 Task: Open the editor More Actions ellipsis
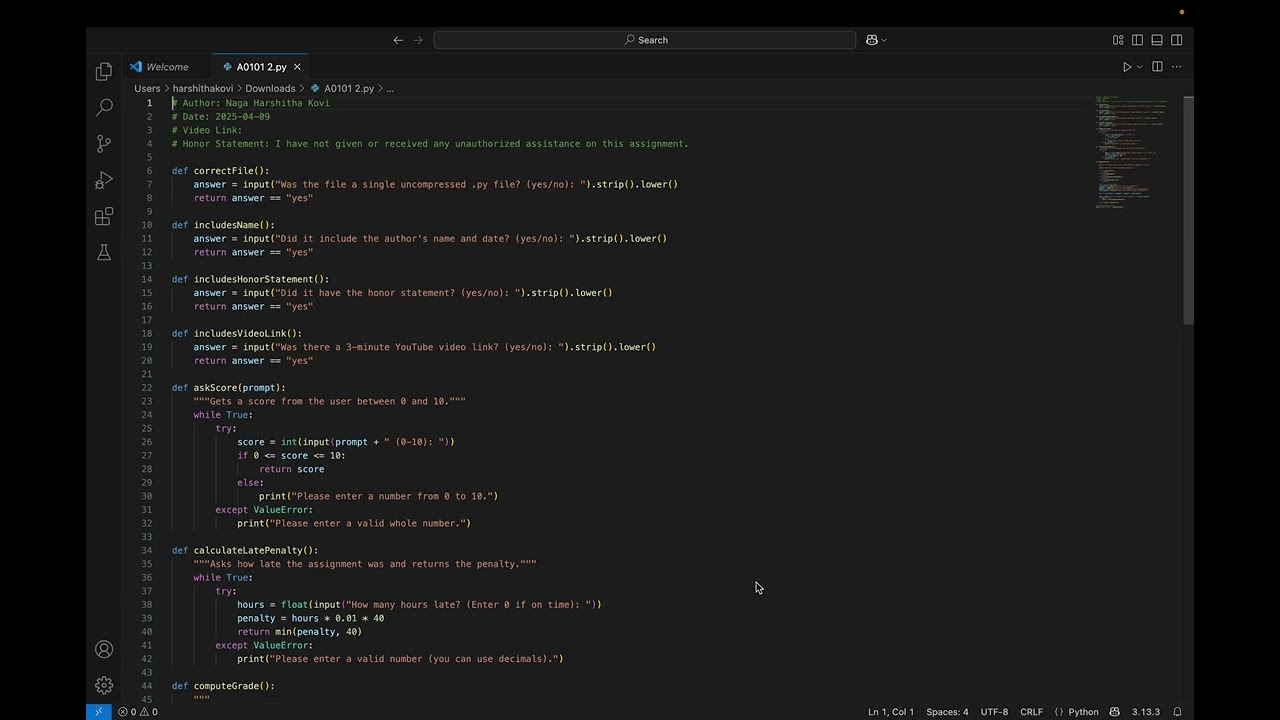(x=1176, y=67)
